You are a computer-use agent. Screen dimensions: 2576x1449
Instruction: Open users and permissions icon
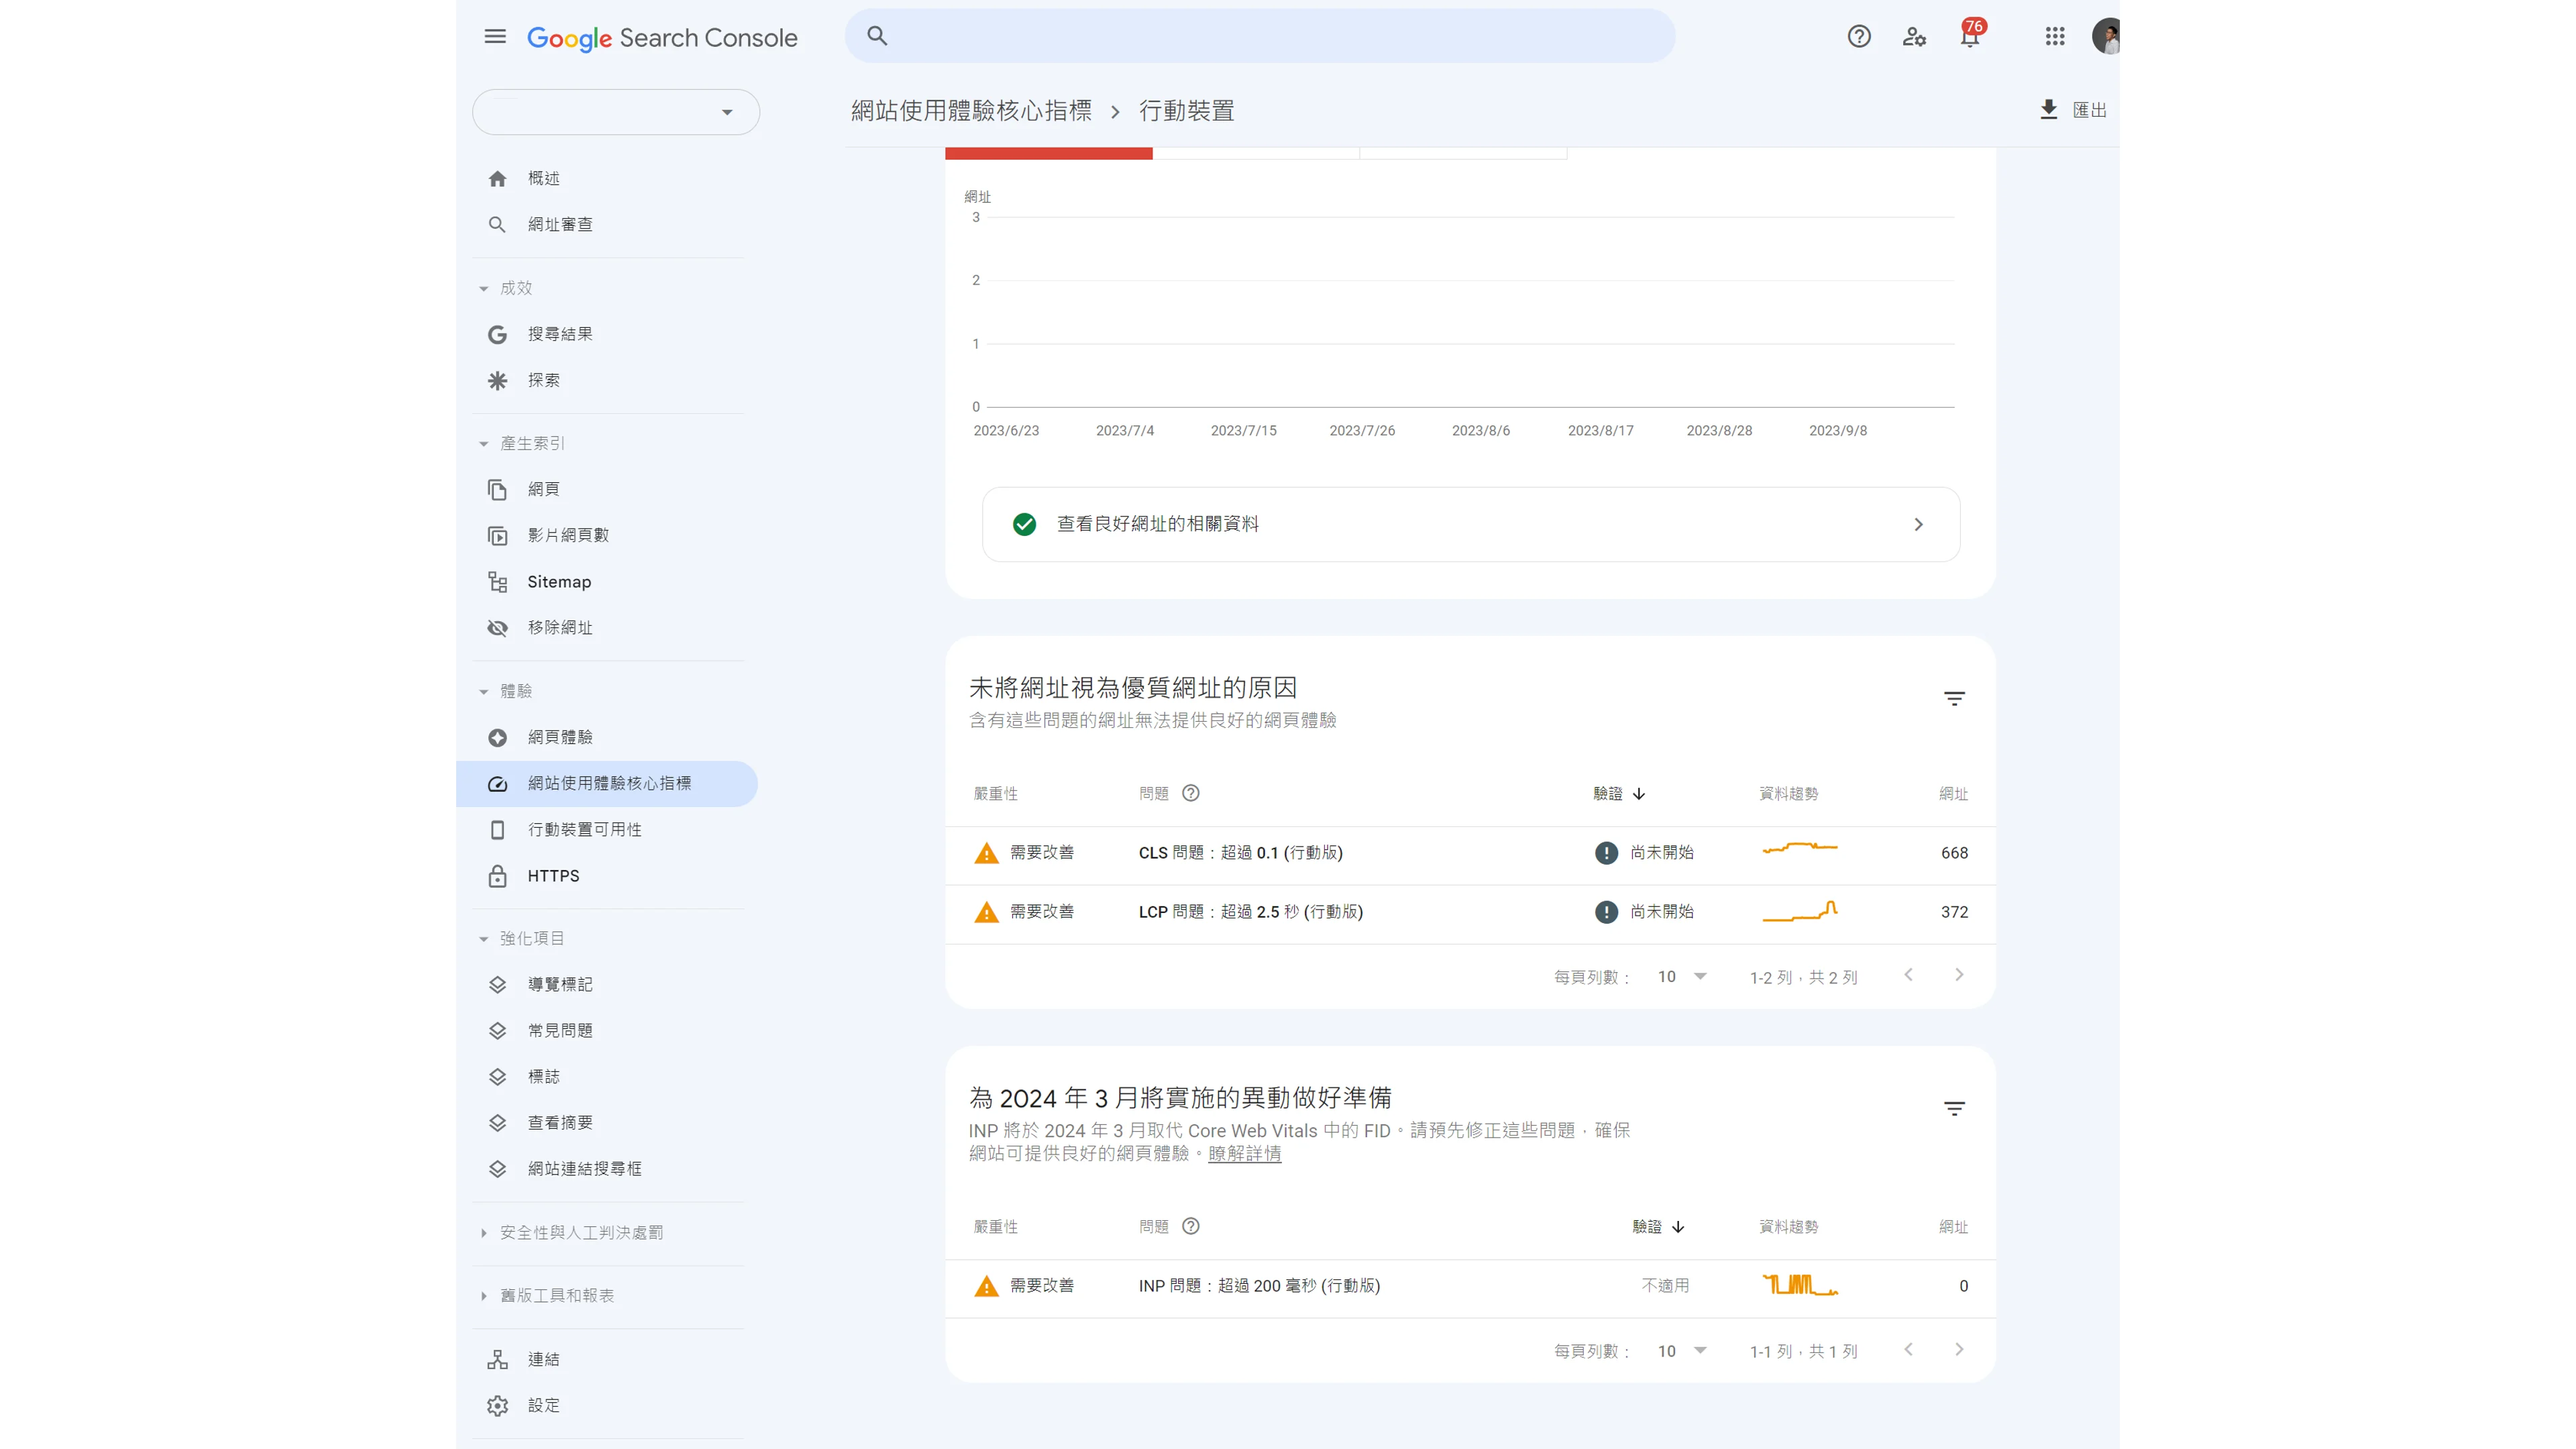click(x=1914, y=37)
